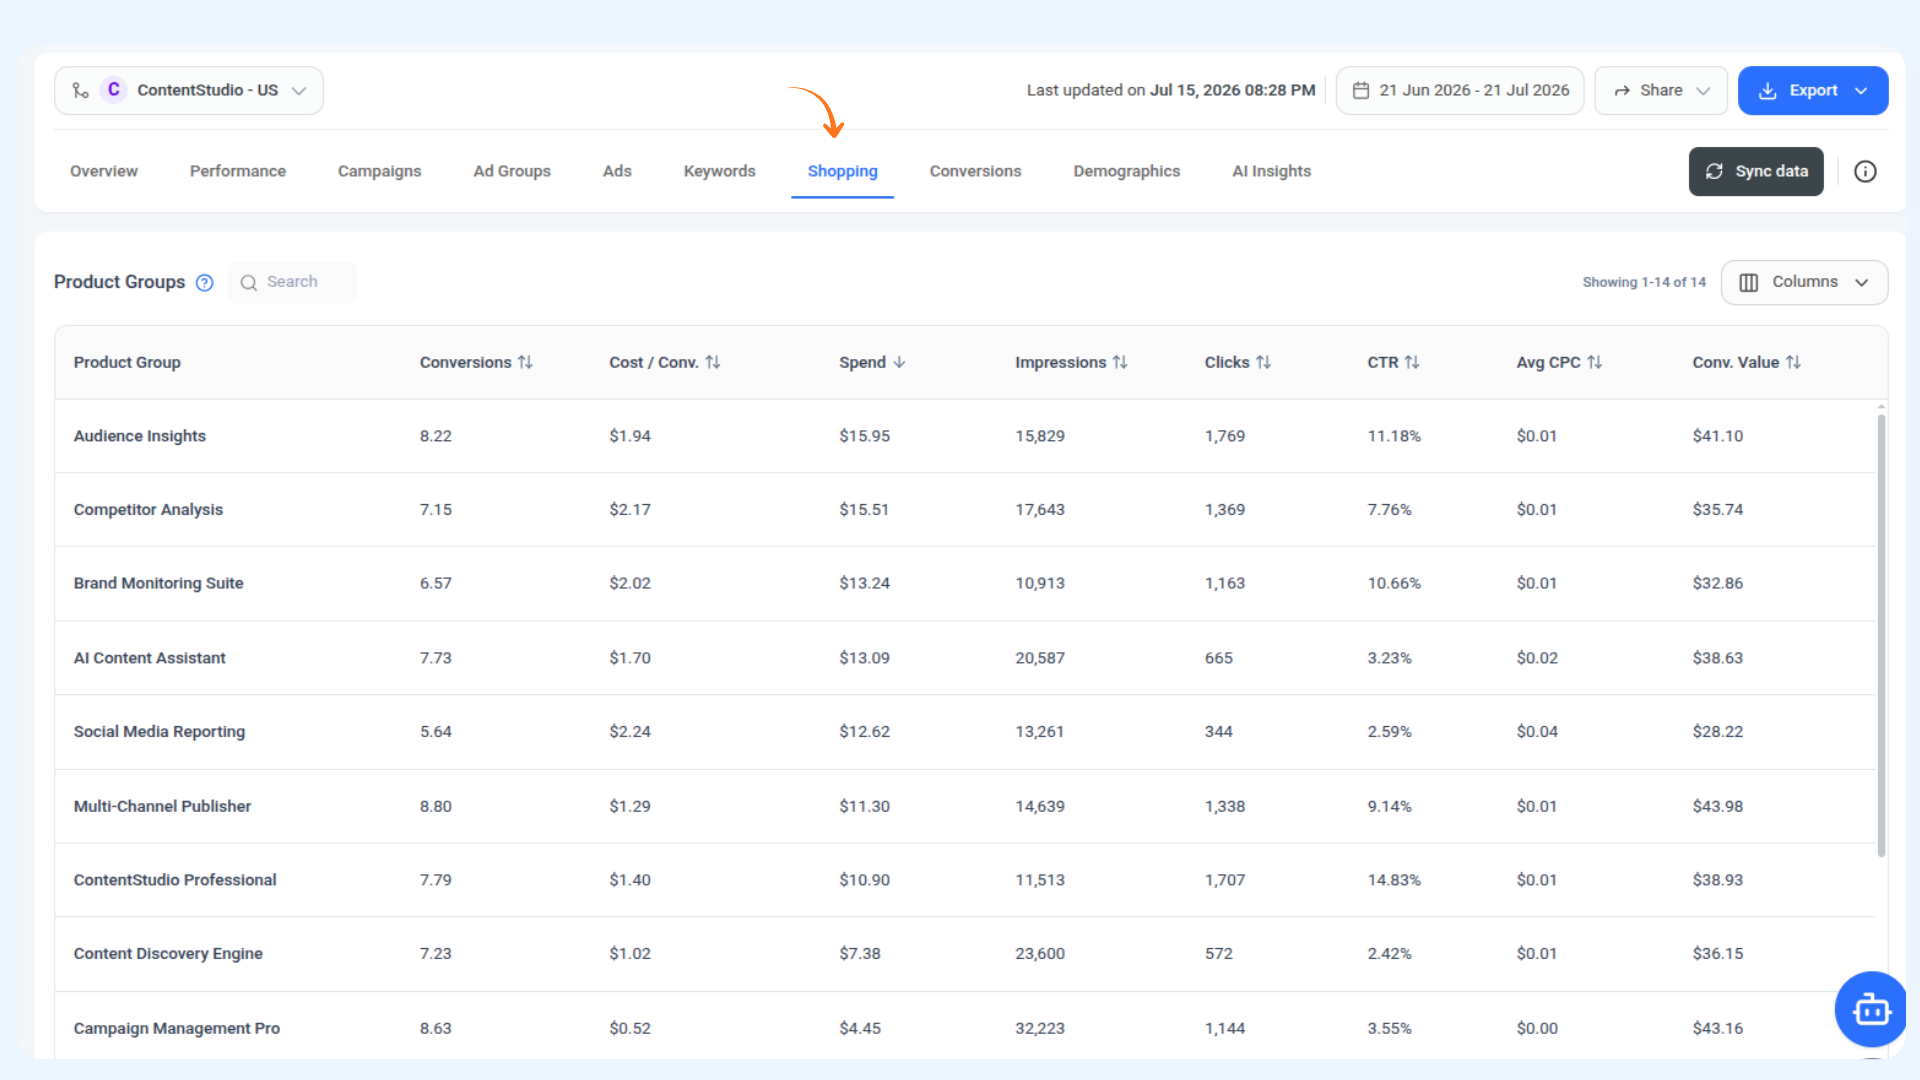Select the Campaign Management Pro row name
1920x1080 pixels.
pos(177,1028)
